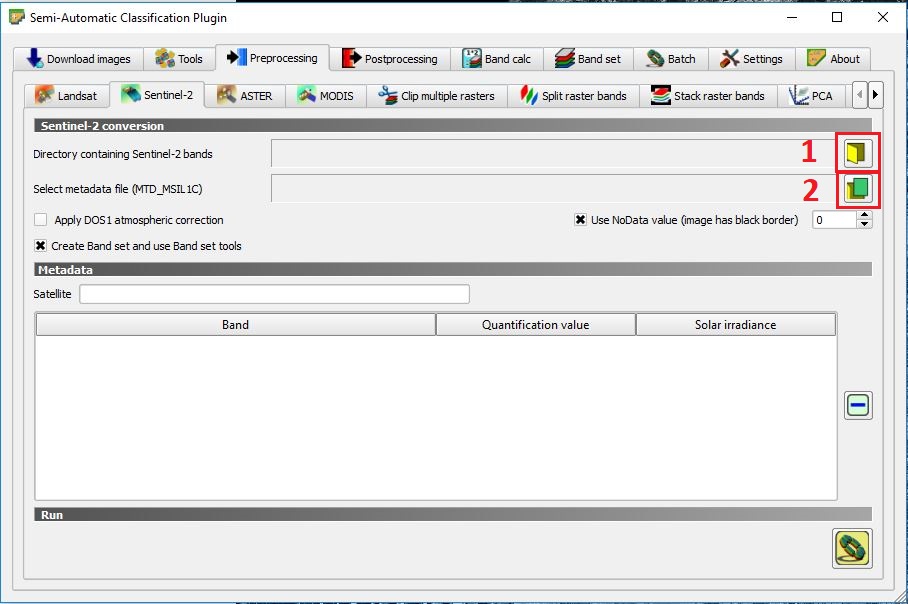Click the Run conversion icon

(852, 549)
